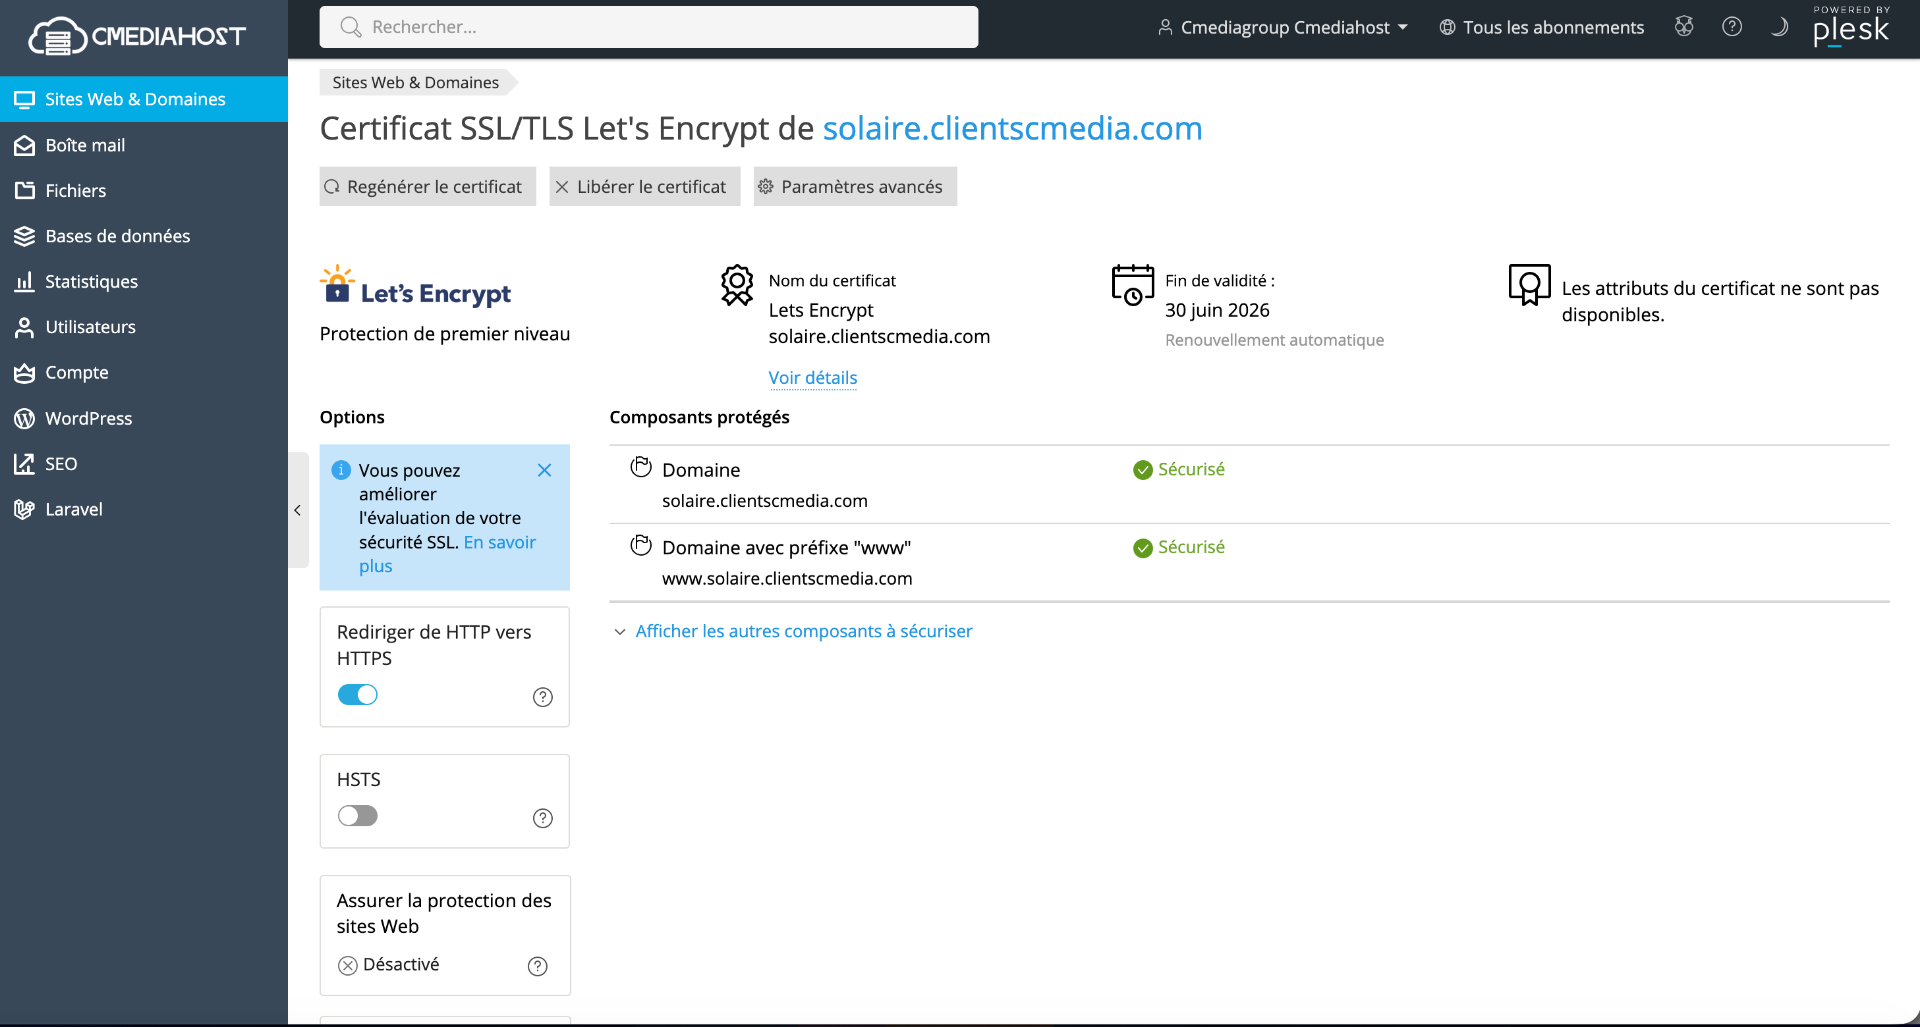Toggle Rediriger de HTTP vers HTTPS switch
The width and height of the screenshot is (1920, 1027).
(x=358, y=695)
